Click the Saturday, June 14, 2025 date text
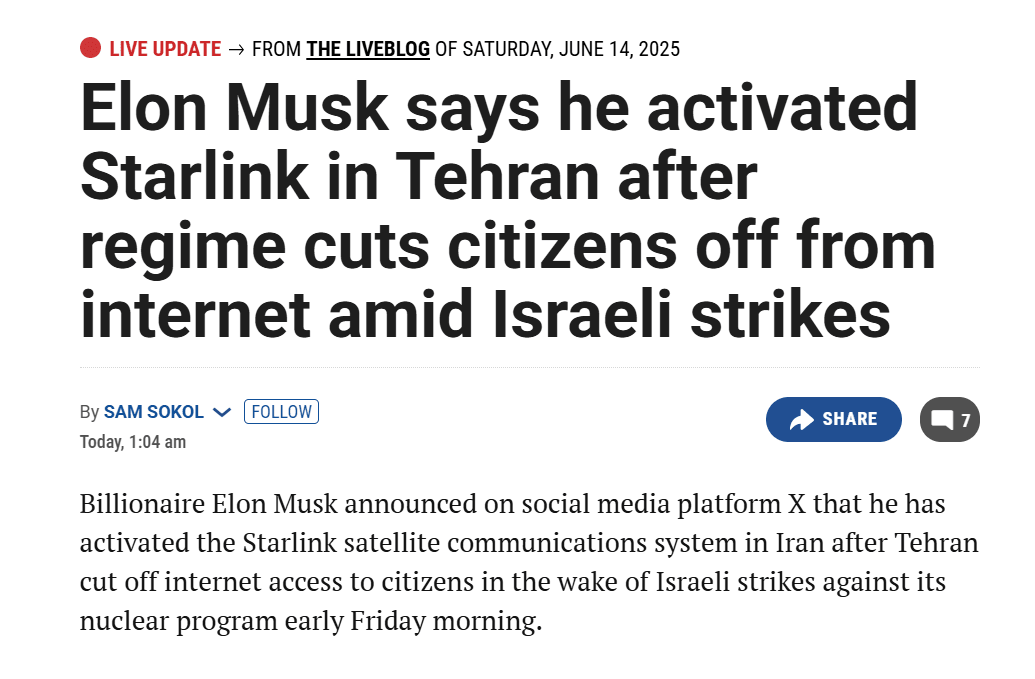Viewport: 1035px width, 679px height. (571, 49)
